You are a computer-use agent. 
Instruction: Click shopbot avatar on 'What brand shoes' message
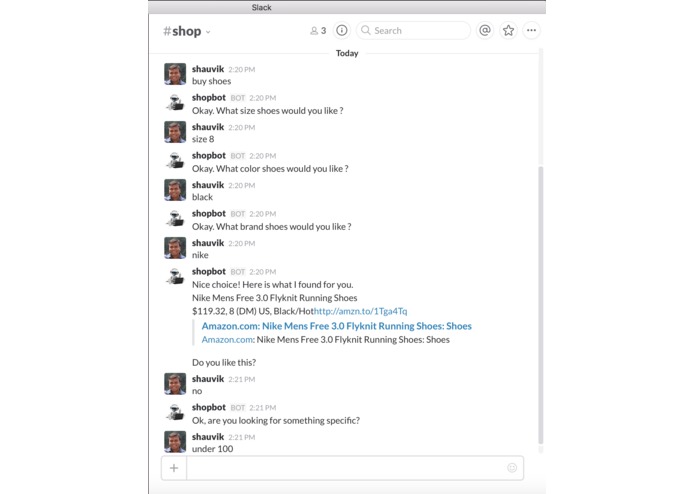(175, 218)
